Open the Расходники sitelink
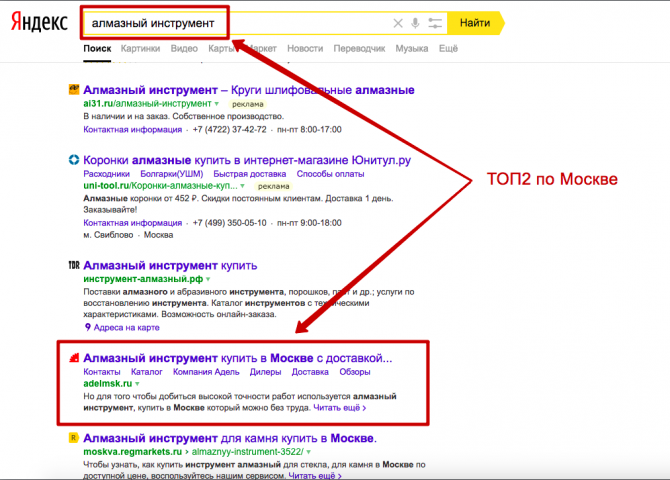 (x=106, y=174)
